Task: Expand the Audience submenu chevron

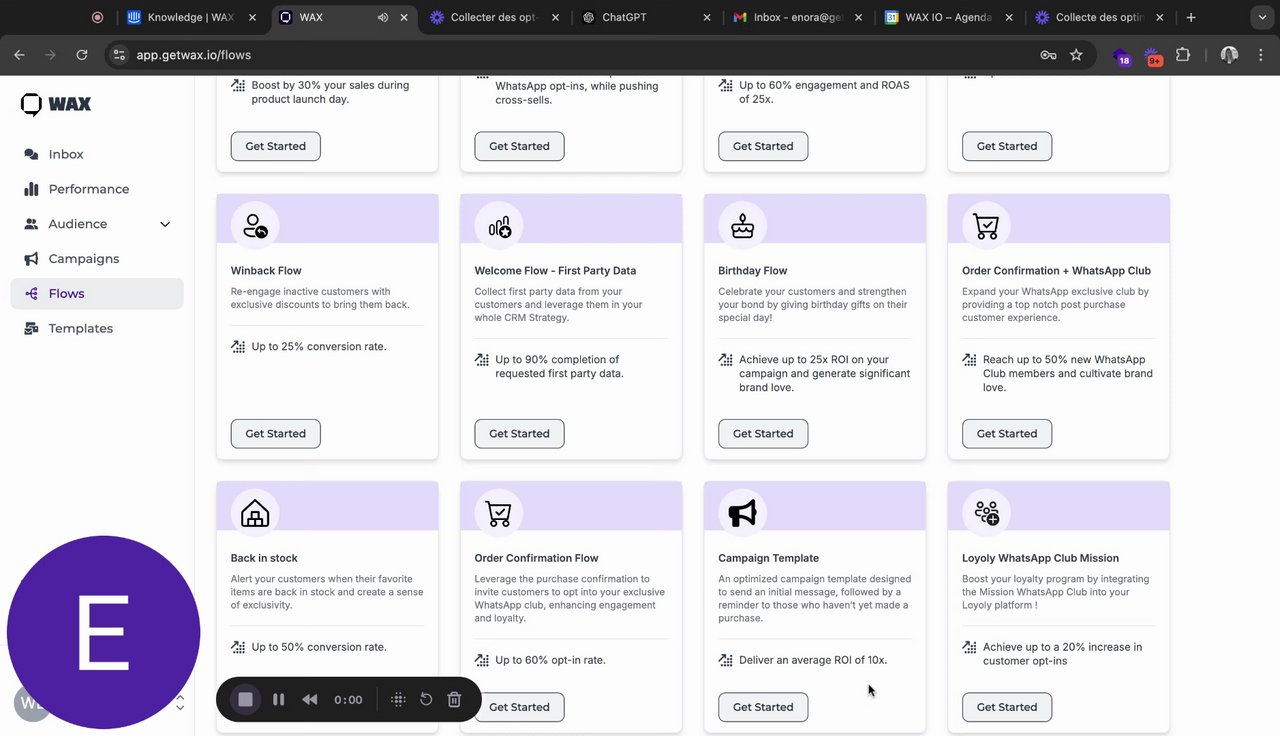Action: click(165, 224)
